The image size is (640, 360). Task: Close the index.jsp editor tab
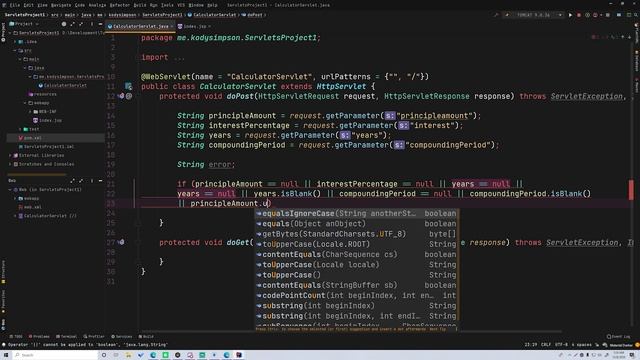209,27
